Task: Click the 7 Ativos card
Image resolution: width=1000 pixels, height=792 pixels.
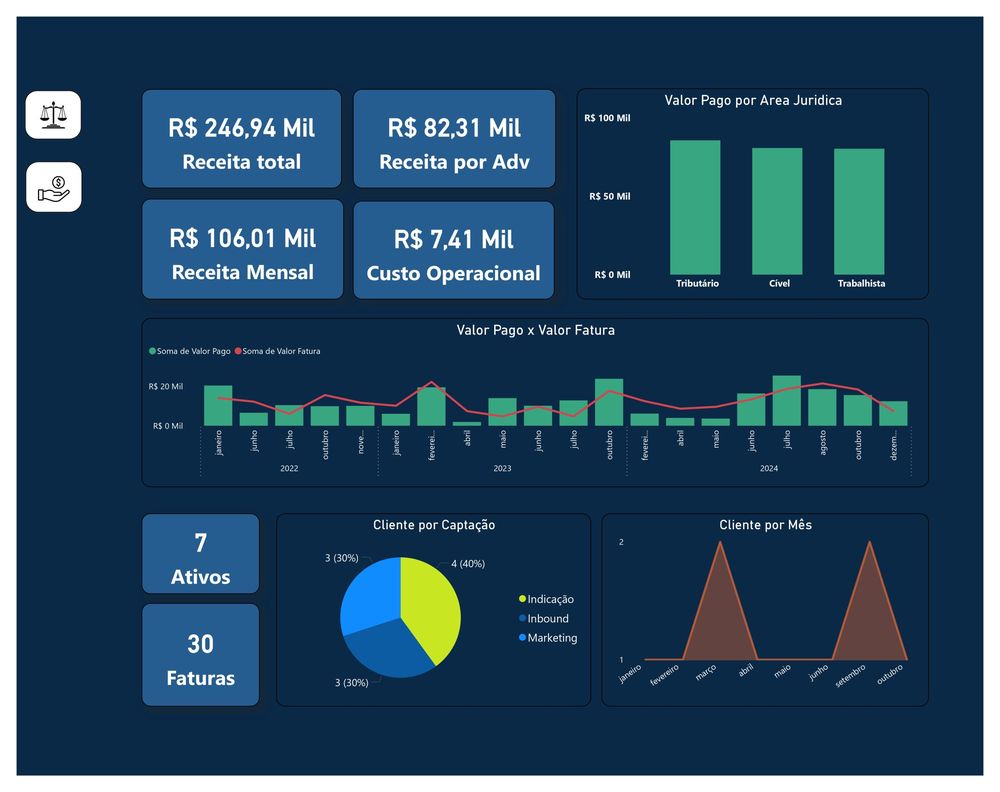Action: coord(200,554)
